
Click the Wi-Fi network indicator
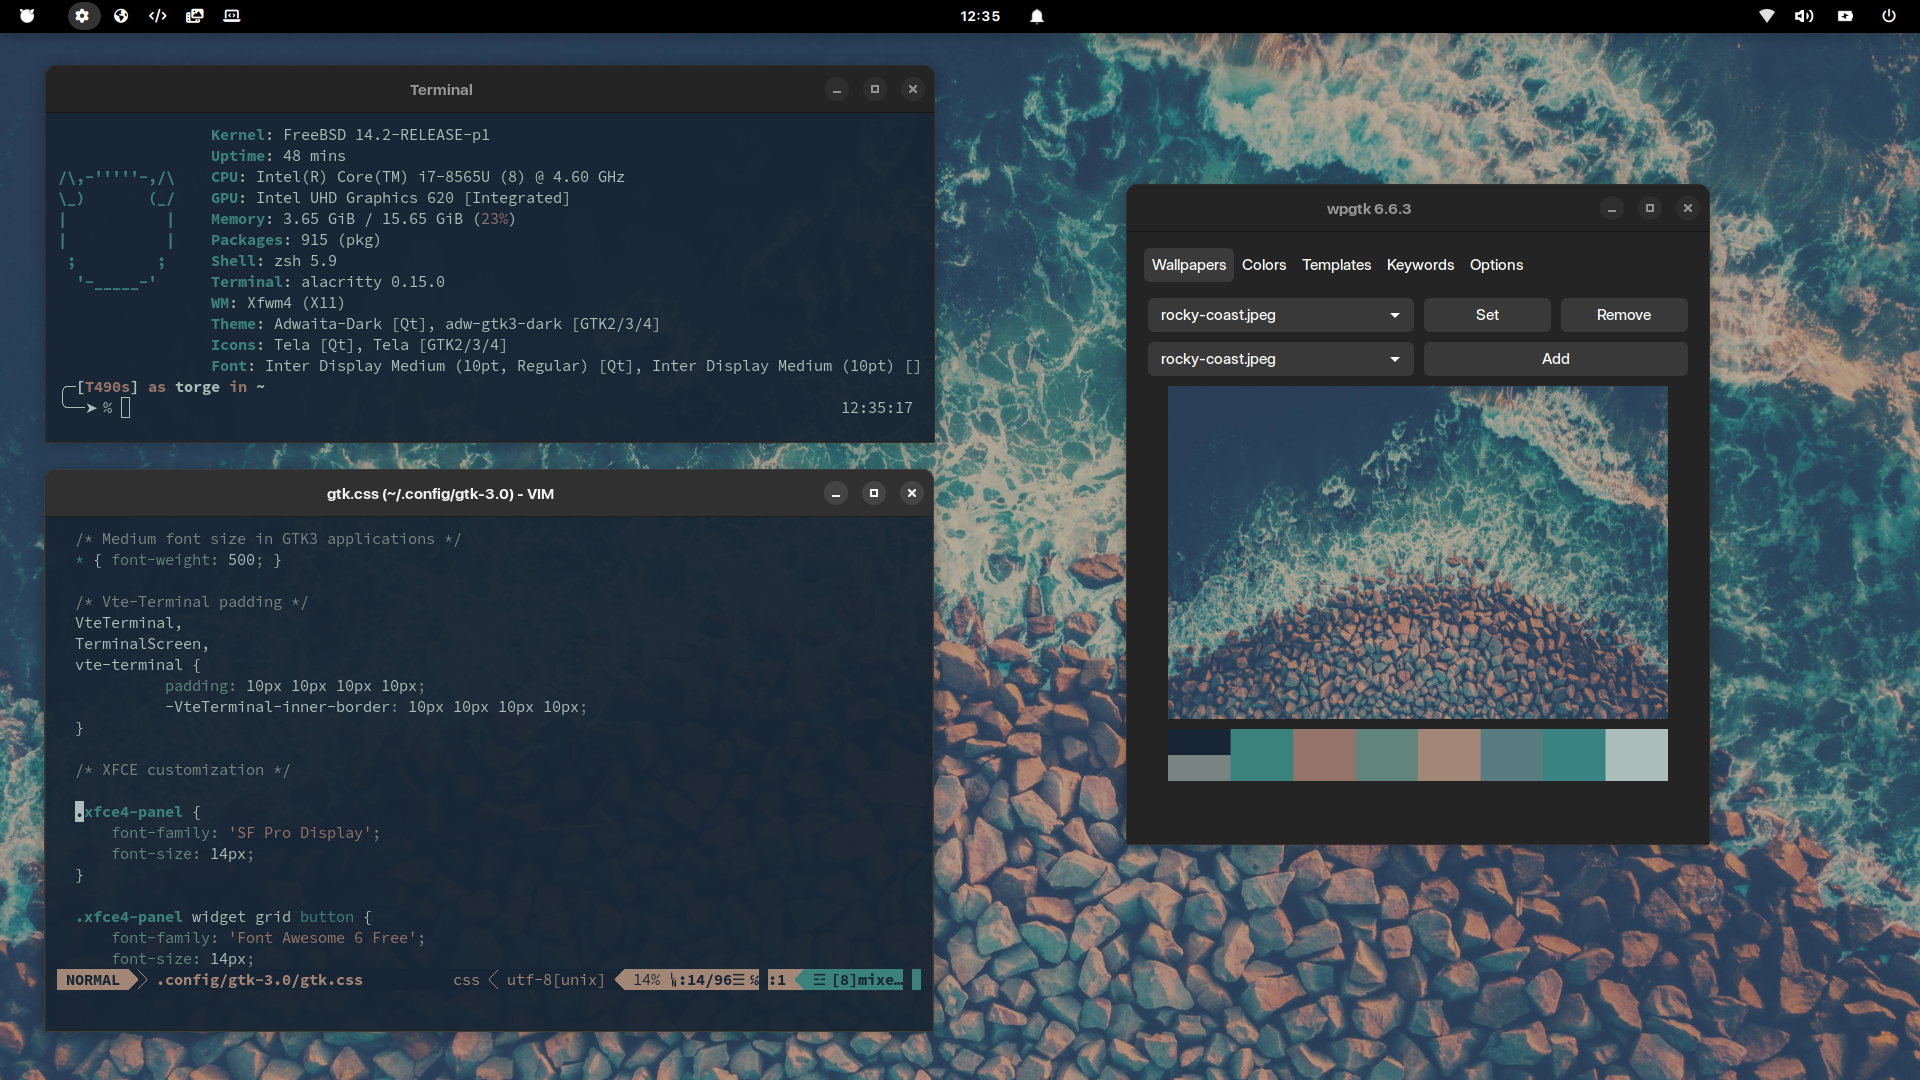pos(1767,16)
